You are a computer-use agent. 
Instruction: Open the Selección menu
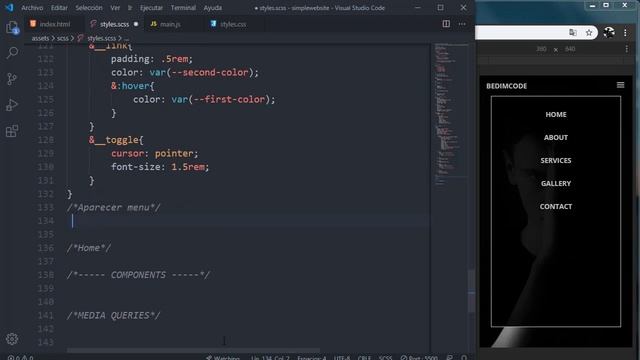(89, 8)
